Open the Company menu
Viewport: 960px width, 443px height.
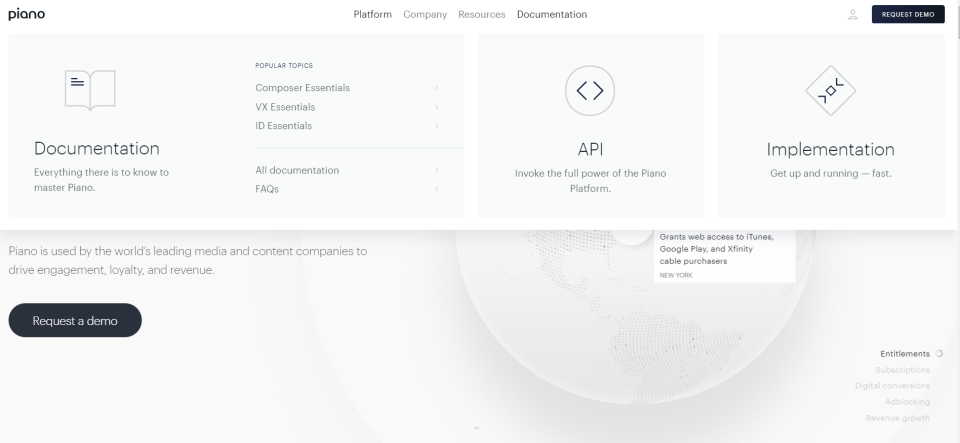click(425, 14)
